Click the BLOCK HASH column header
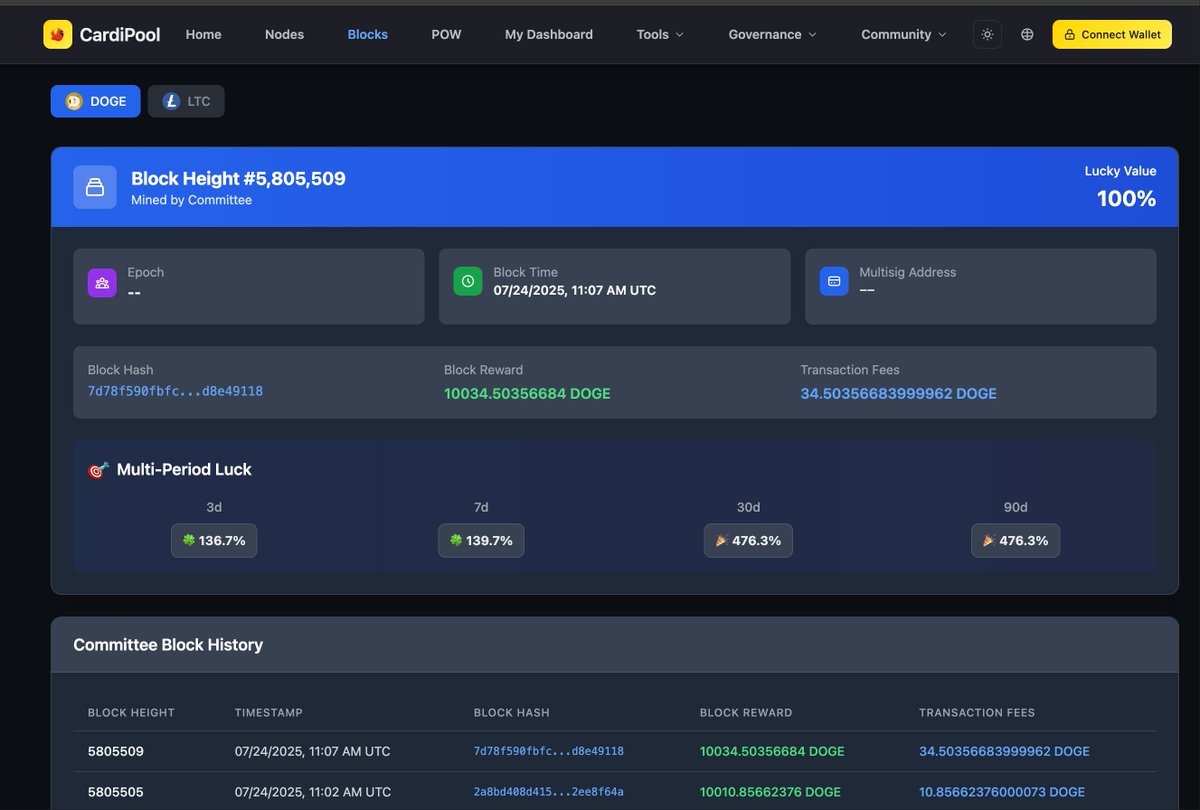1200x810 pixels. pos(512,713)
